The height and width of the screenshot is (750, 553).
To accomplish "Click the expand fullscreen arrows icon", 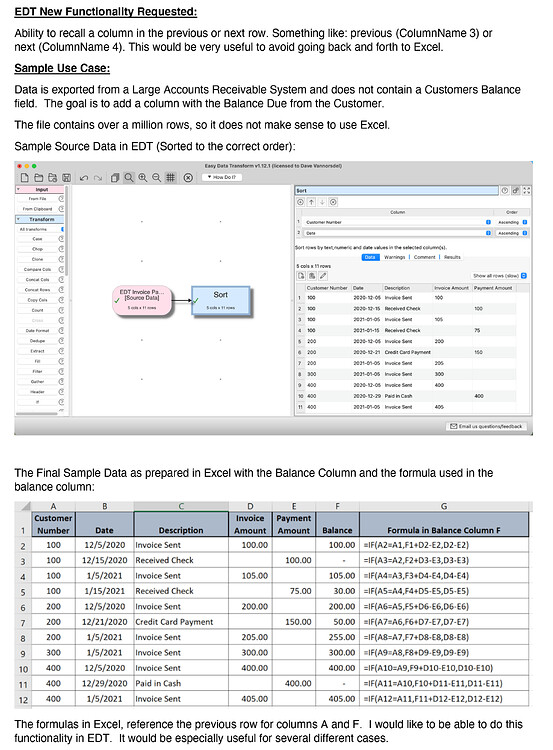I will (x=527, y=190).
